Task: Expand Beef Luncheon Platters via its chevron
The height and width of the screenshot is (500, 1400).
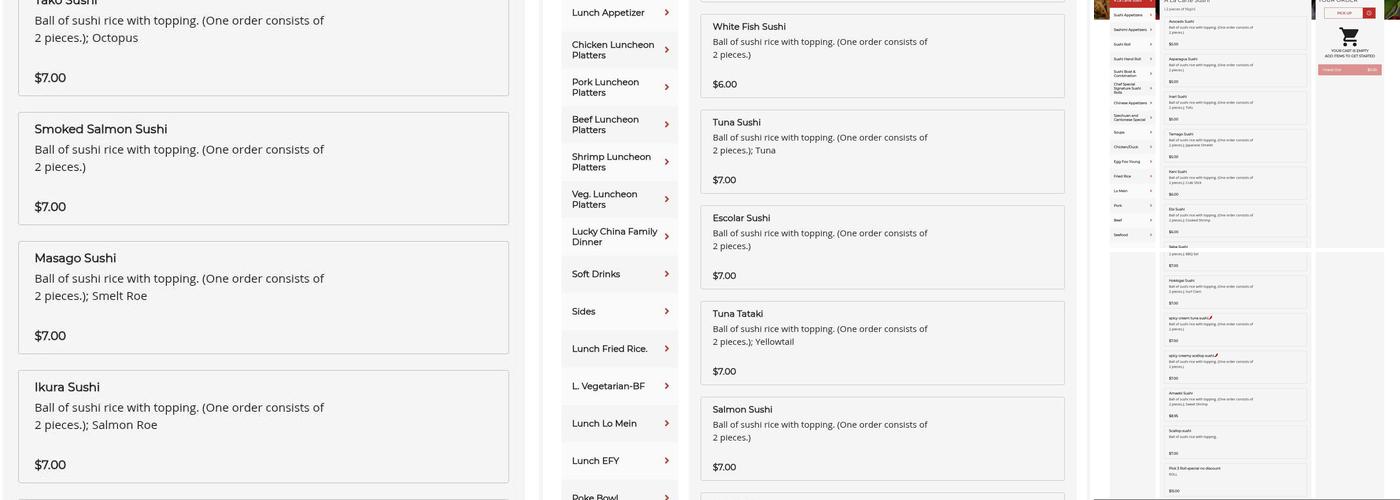Action: pos(667,125)
